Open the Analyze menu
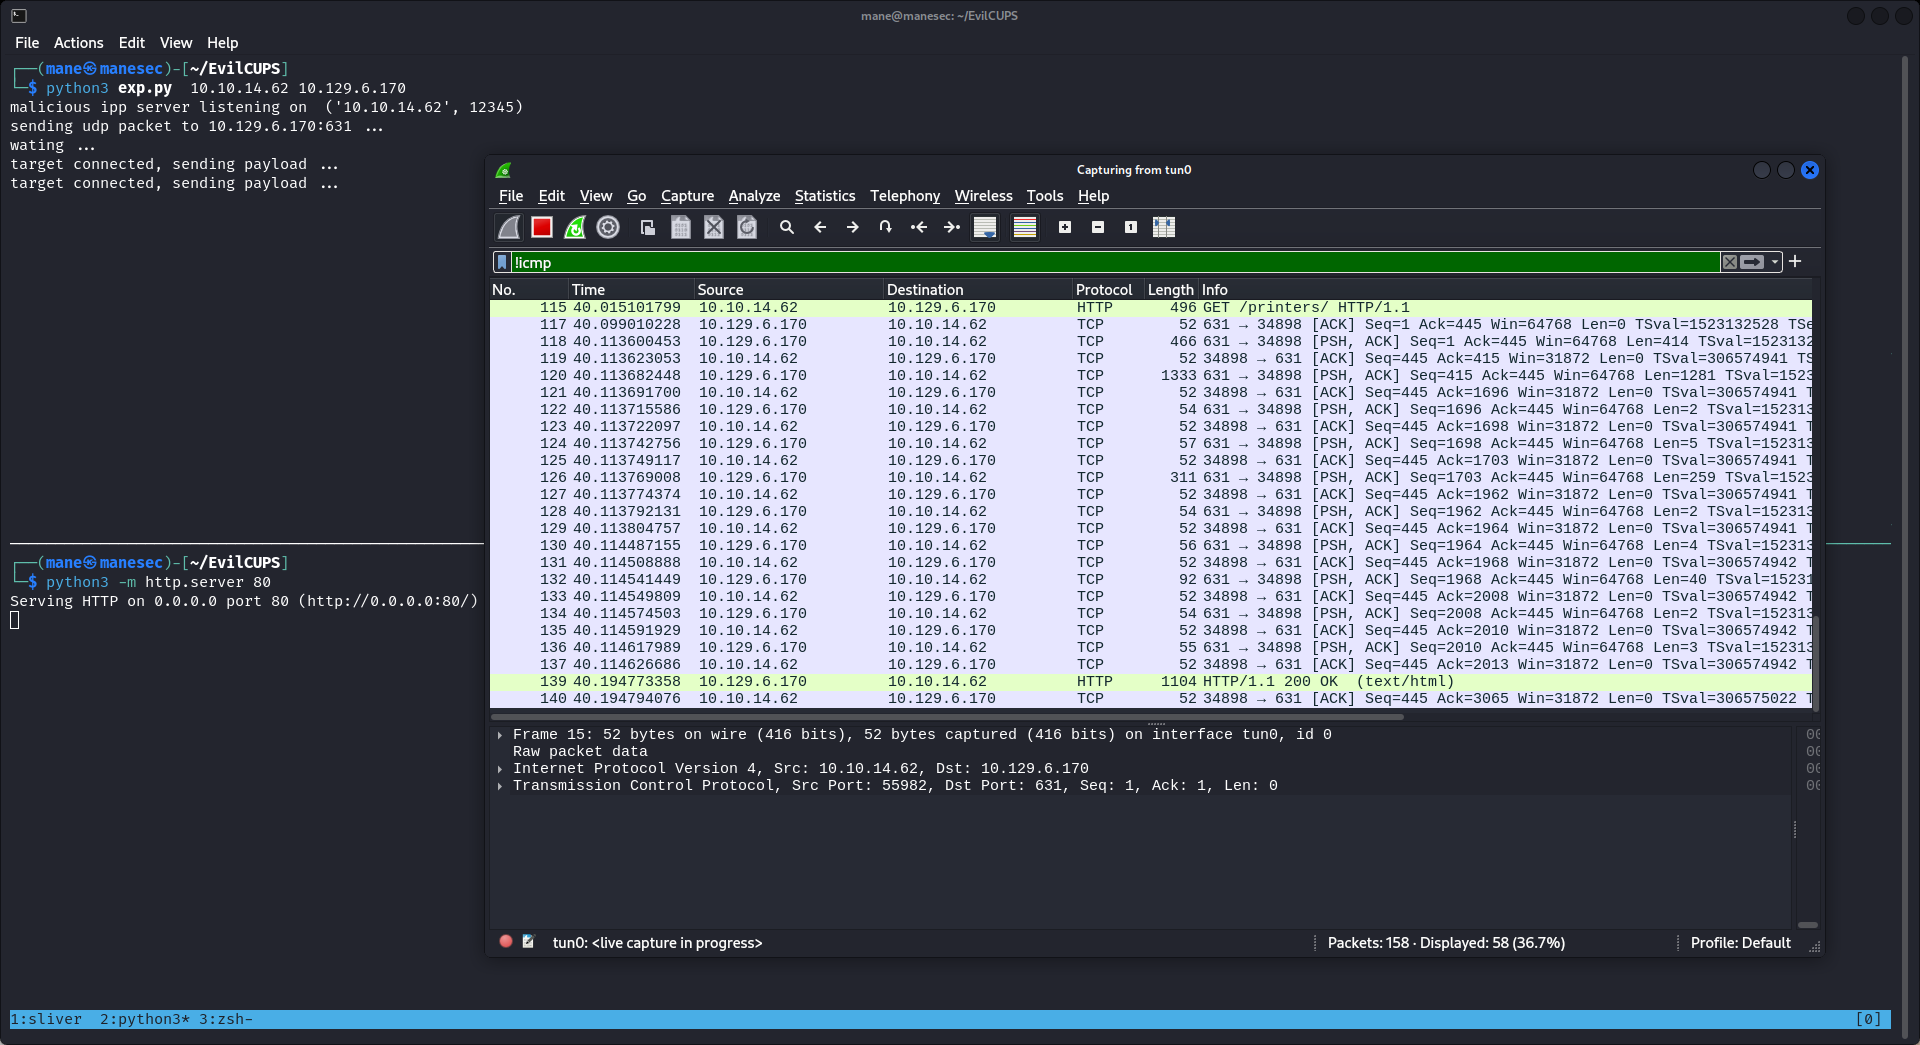 click(x=755, y=196)
